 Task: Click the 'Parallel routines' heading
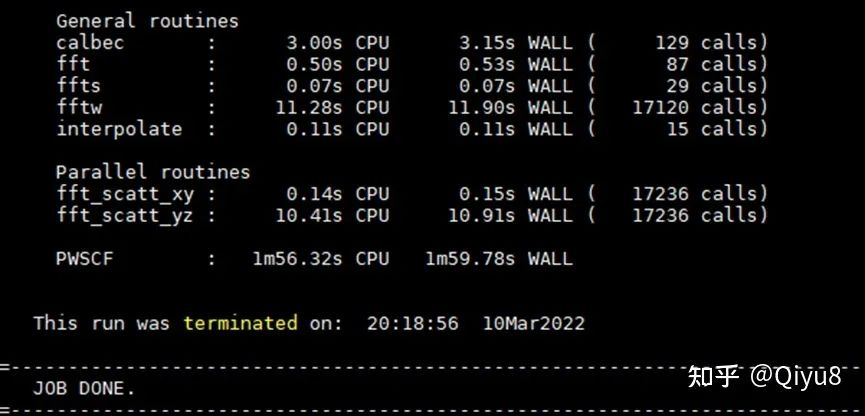[x=153, y=172]
